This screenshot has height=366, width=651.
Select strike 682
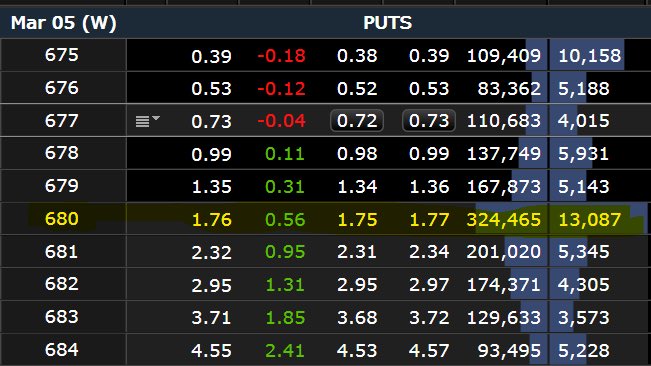pos(62,284)
